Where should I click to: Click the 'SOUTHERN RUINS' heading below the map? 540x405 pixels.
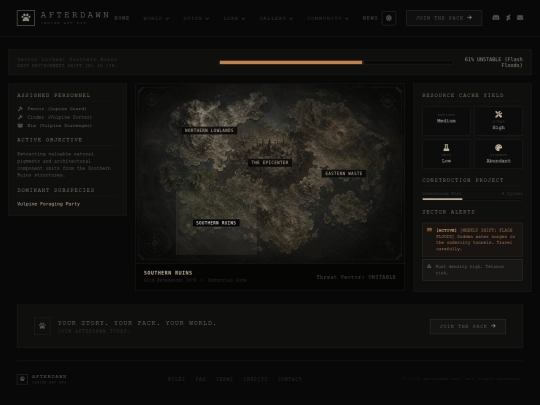(168, 273)
